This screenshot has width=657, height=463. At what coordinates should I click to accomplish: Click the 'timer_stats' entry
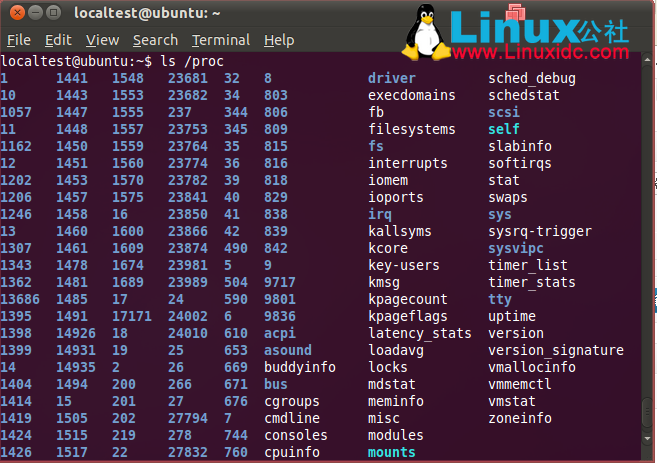tap(532, 282)
